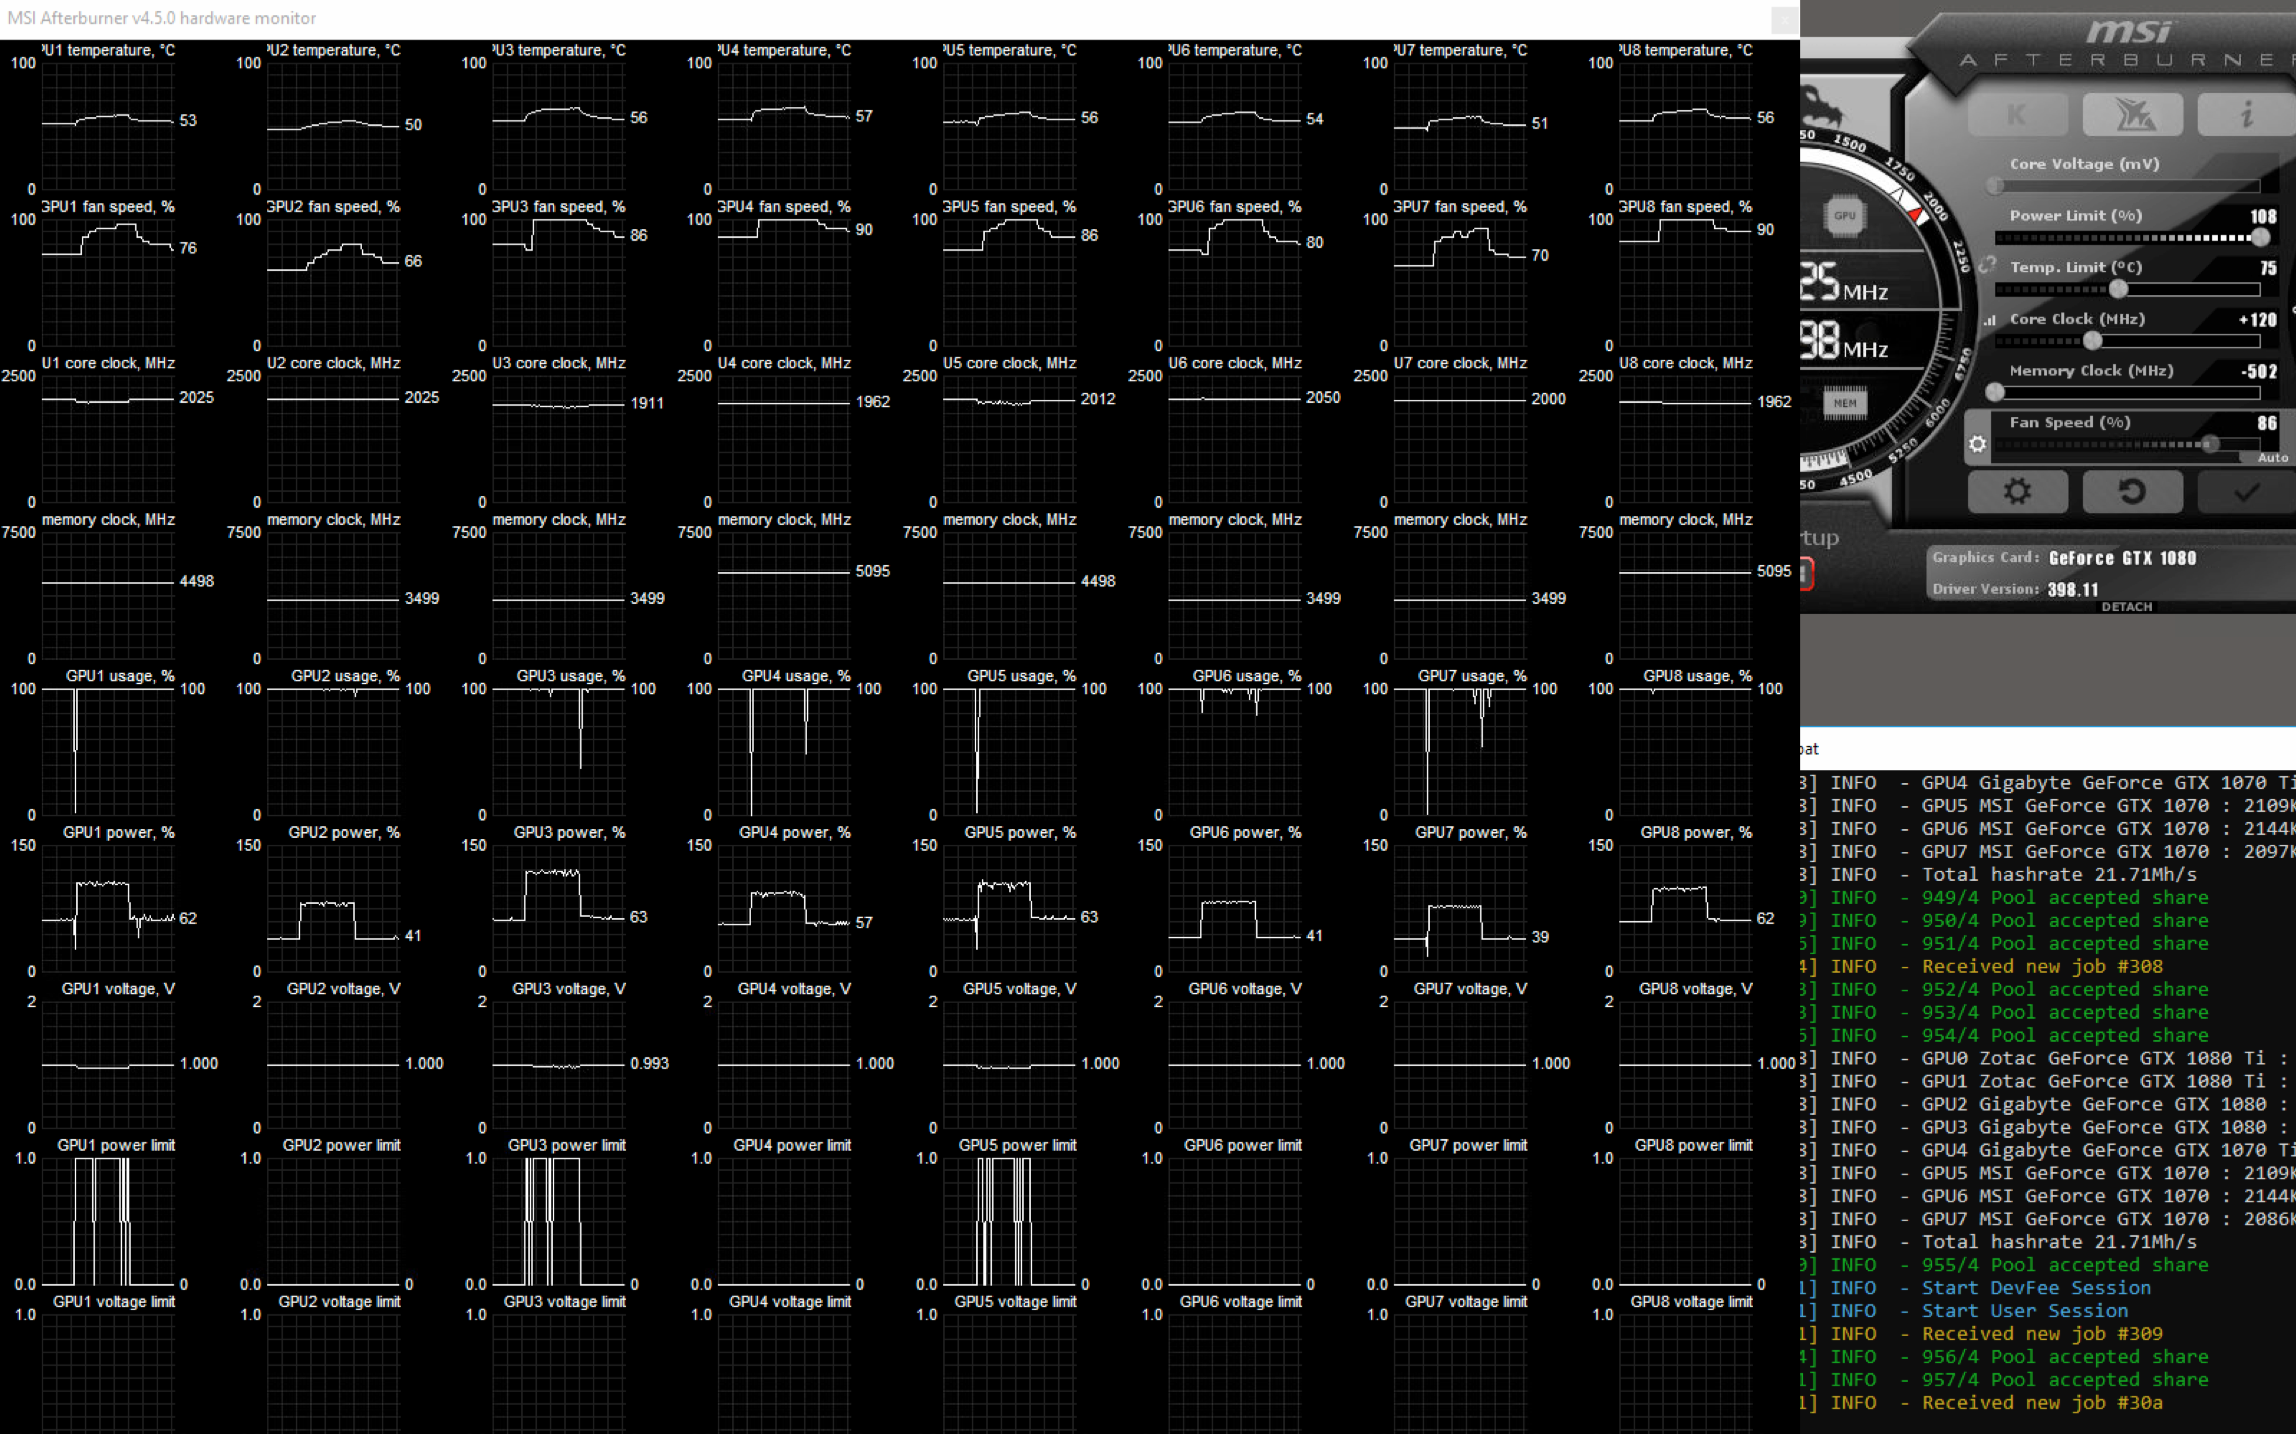Click GPU chip icon on gauge
The width and height of the screenshot is (2296, 1434).
coord(1844,215)
